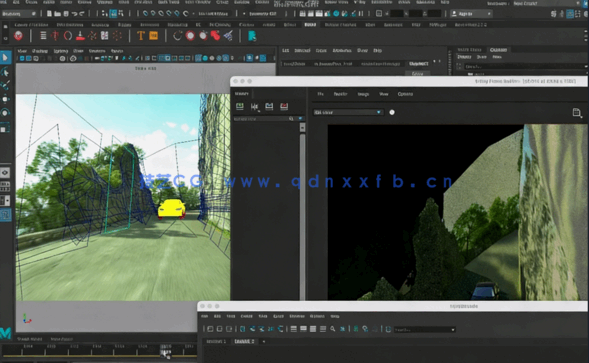Click the Save Scene icon in status line

pos(66,14)
